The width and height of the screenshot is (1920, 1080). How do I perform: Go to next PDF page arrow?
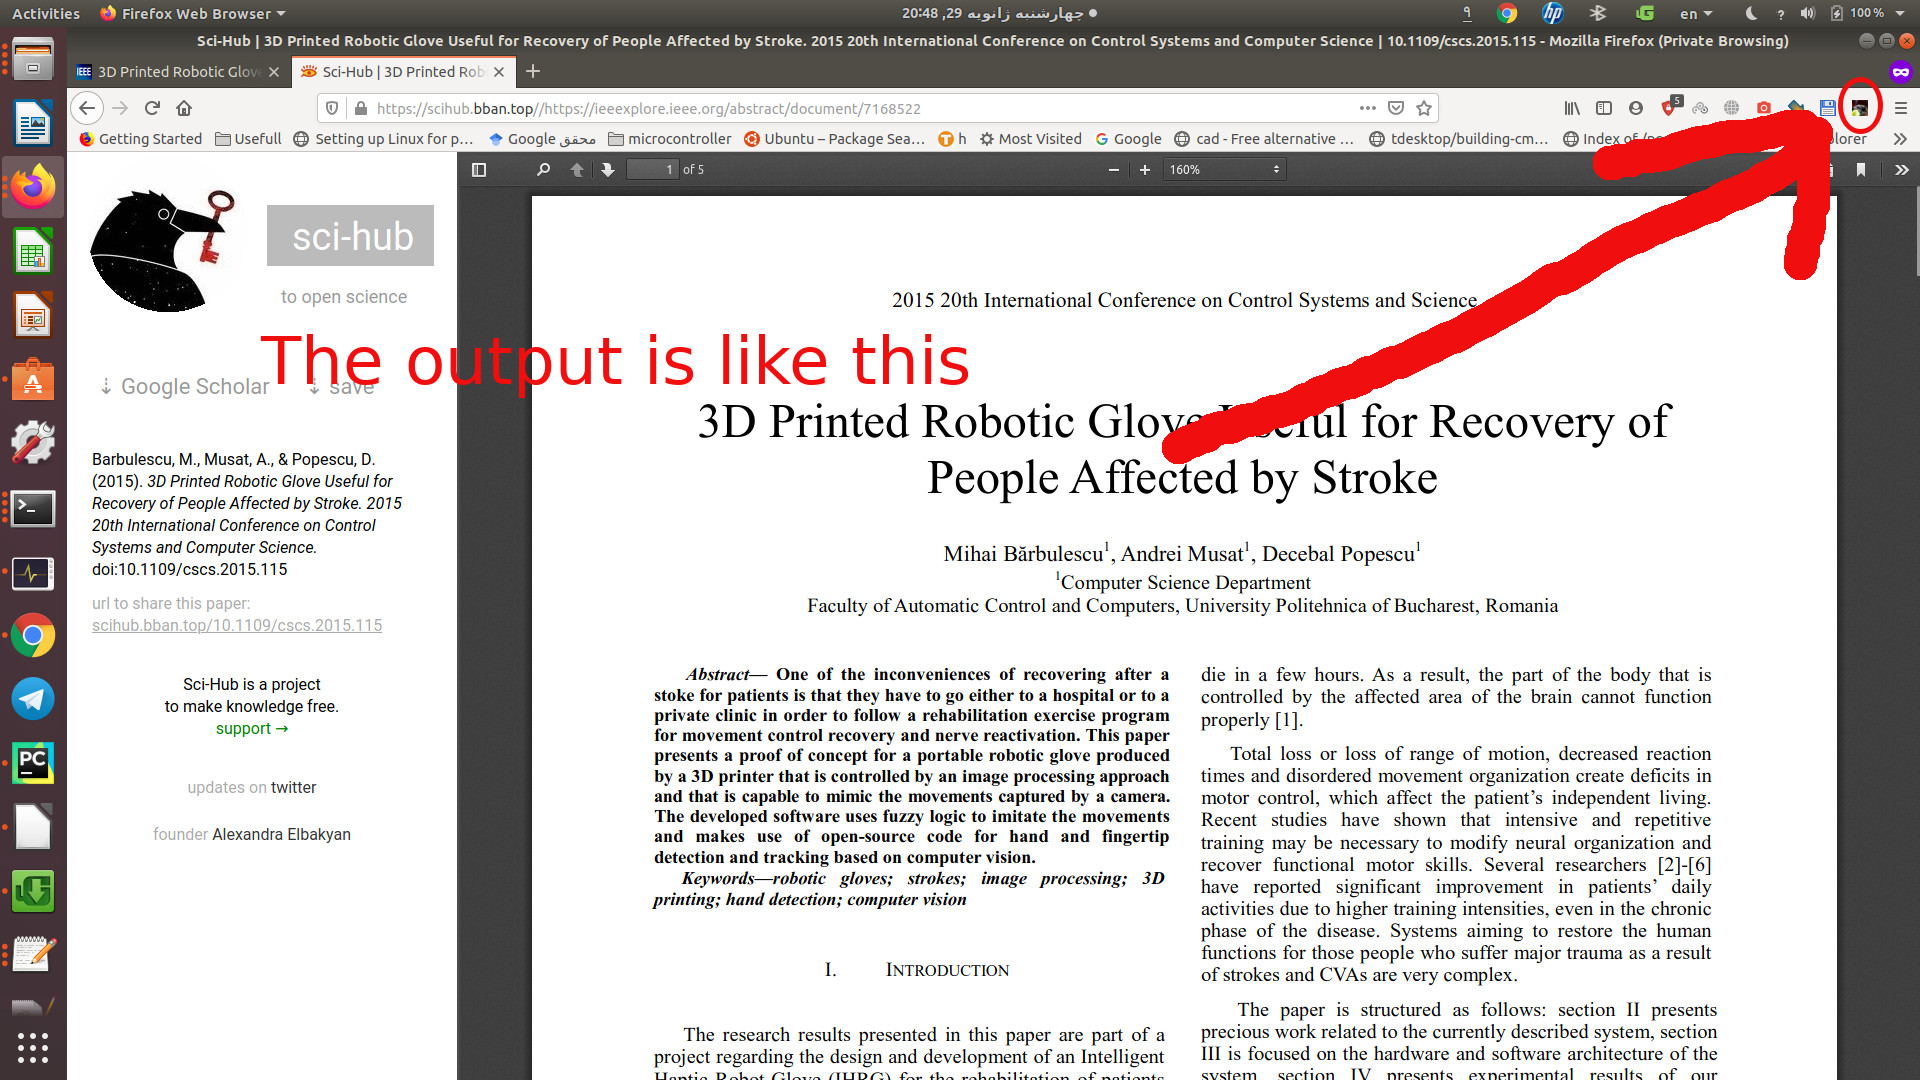click(608, 170)
